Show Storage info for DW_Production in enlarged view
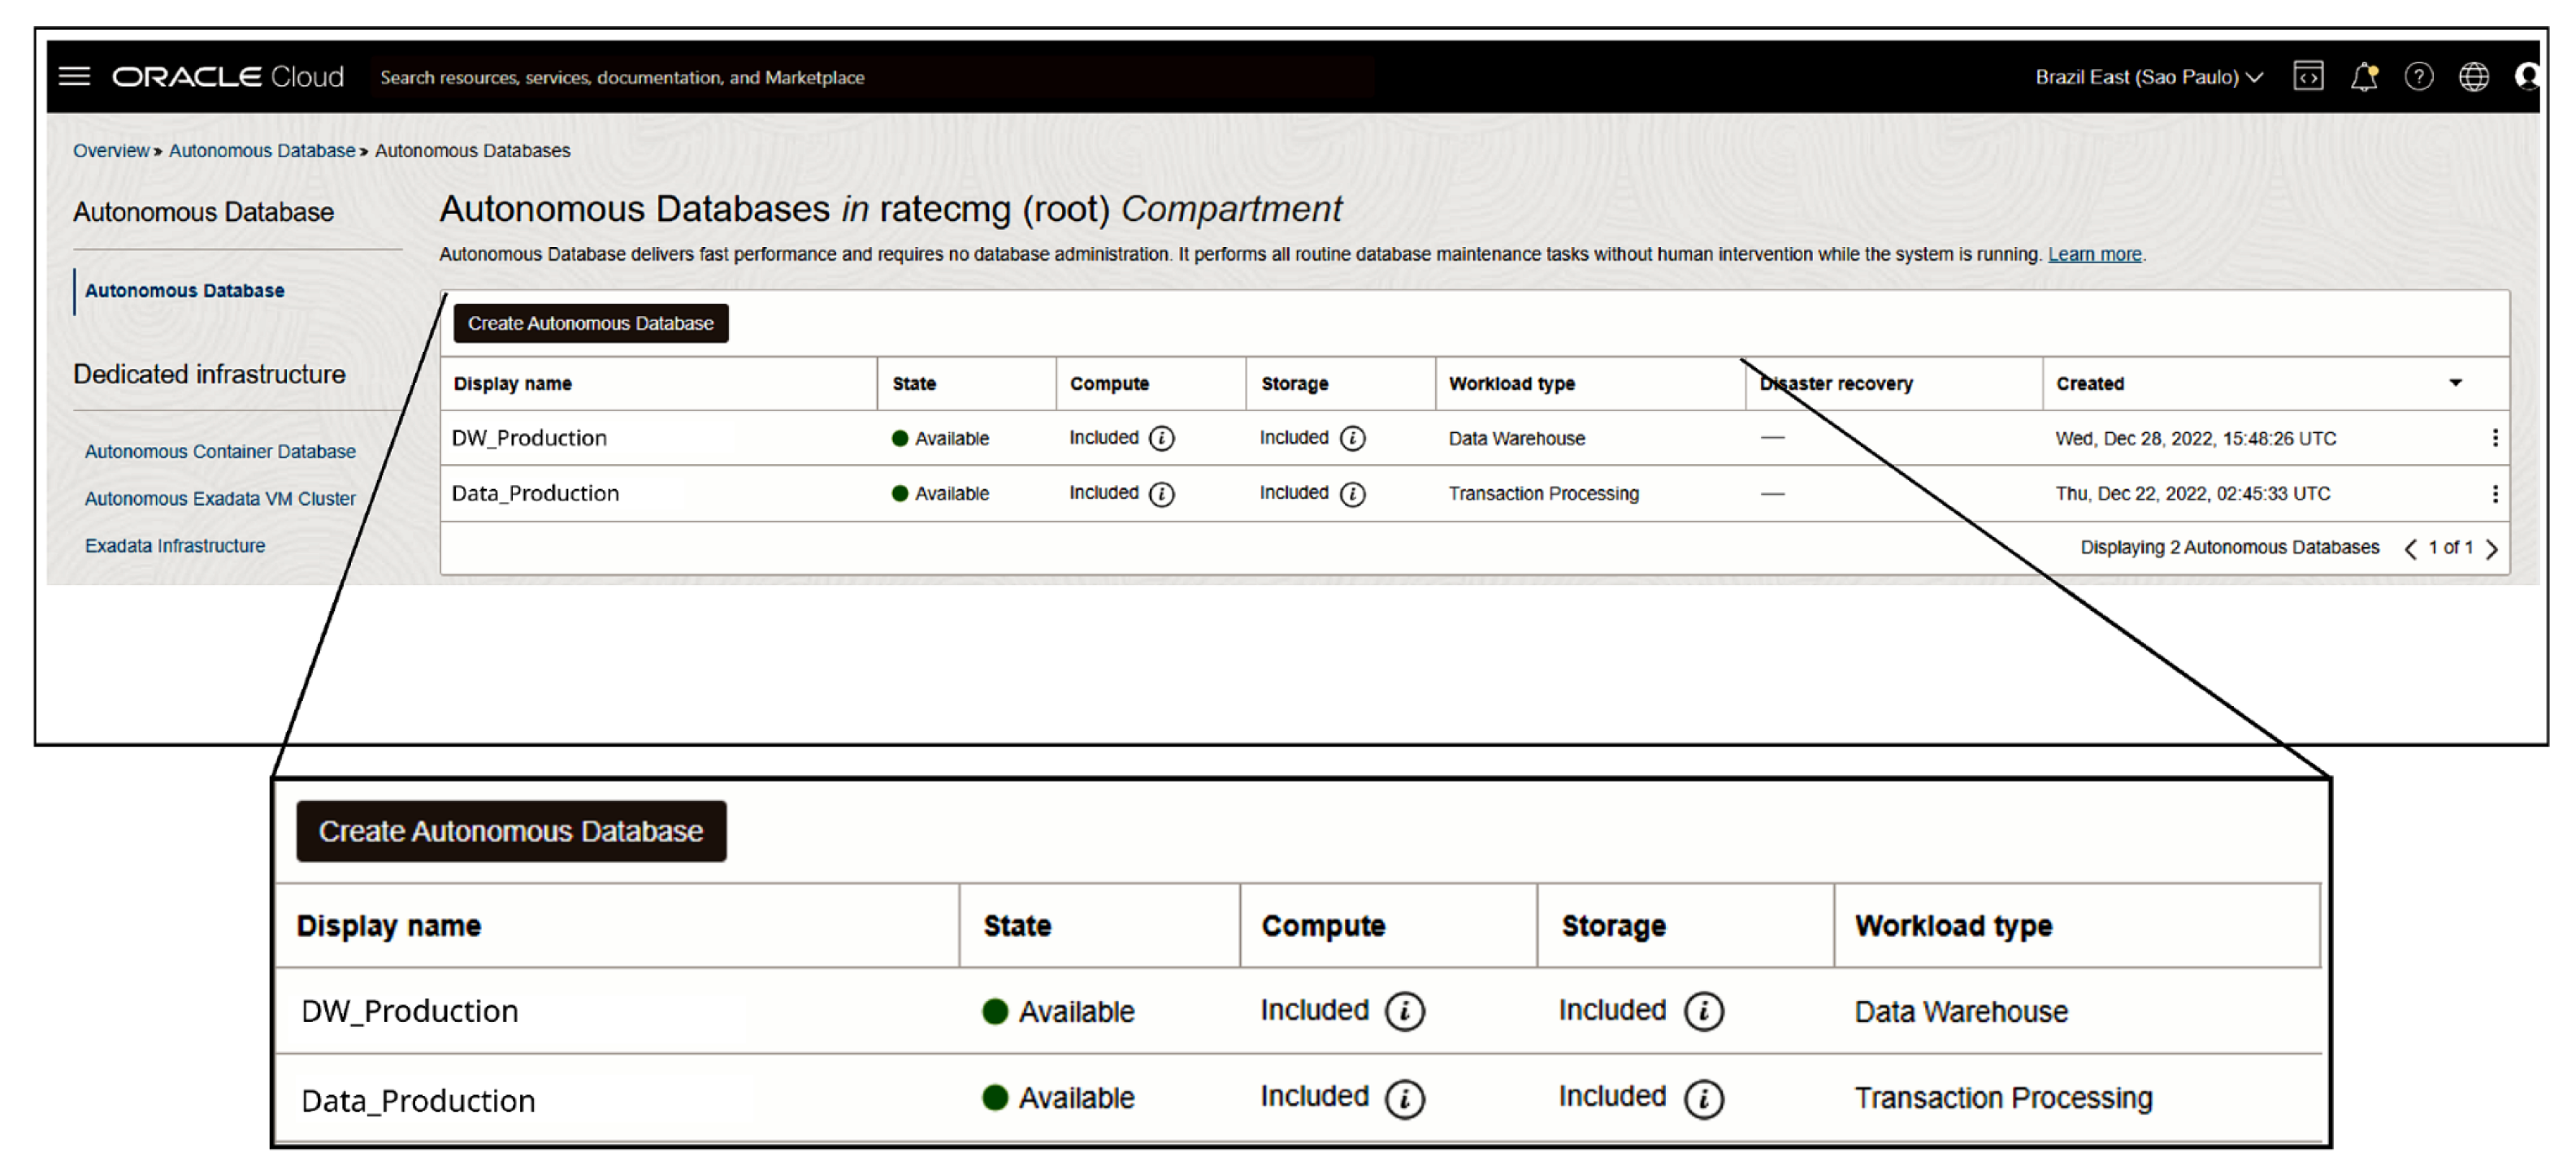 tap(1704, 1011)
